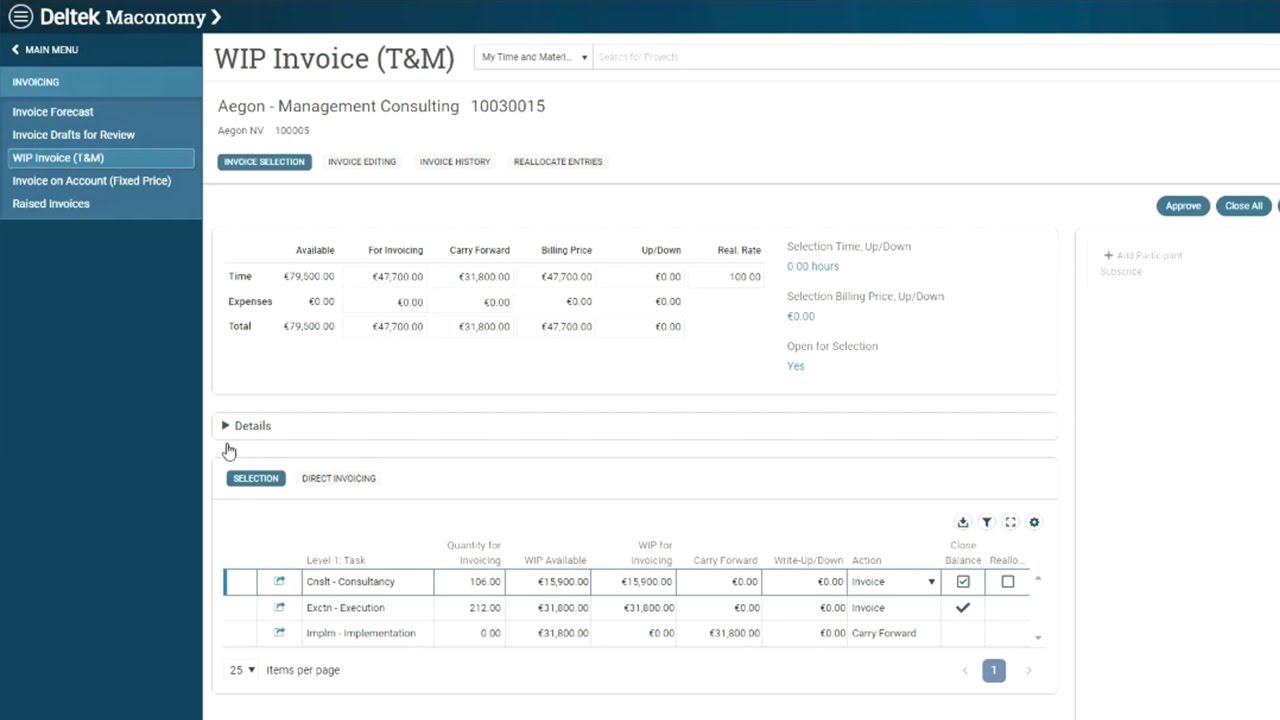Click the €0.00 Selection Billing Price link
This screenshot has height=720, width=1280.
coord(801,316)
